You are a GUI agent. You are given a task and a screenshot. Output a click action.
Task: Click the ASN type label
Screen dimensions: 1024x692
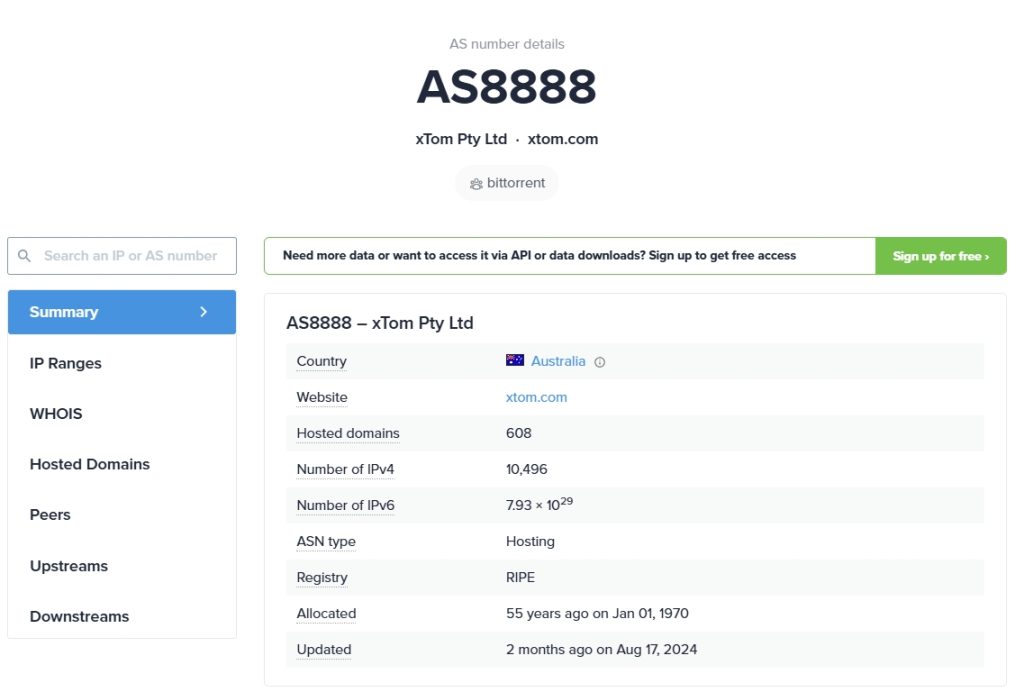pos(326,542)
